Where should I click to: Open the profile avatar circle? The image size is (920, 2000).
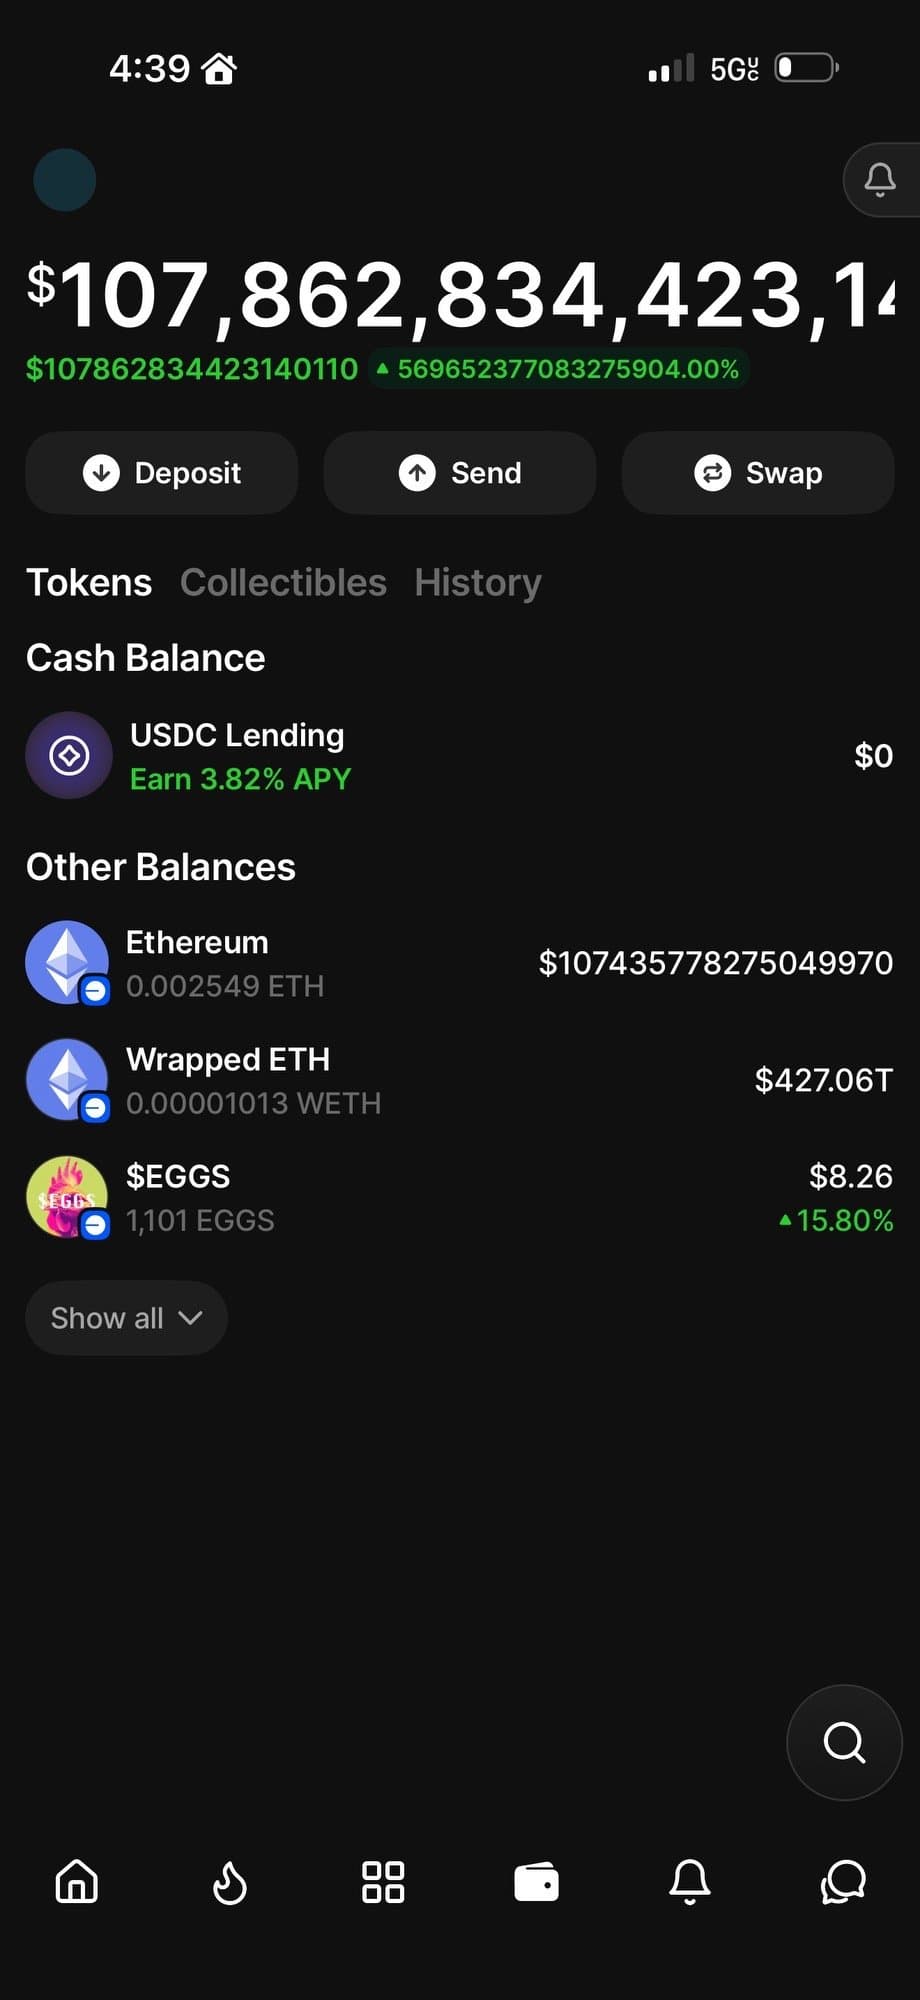(x=65, y=180)
